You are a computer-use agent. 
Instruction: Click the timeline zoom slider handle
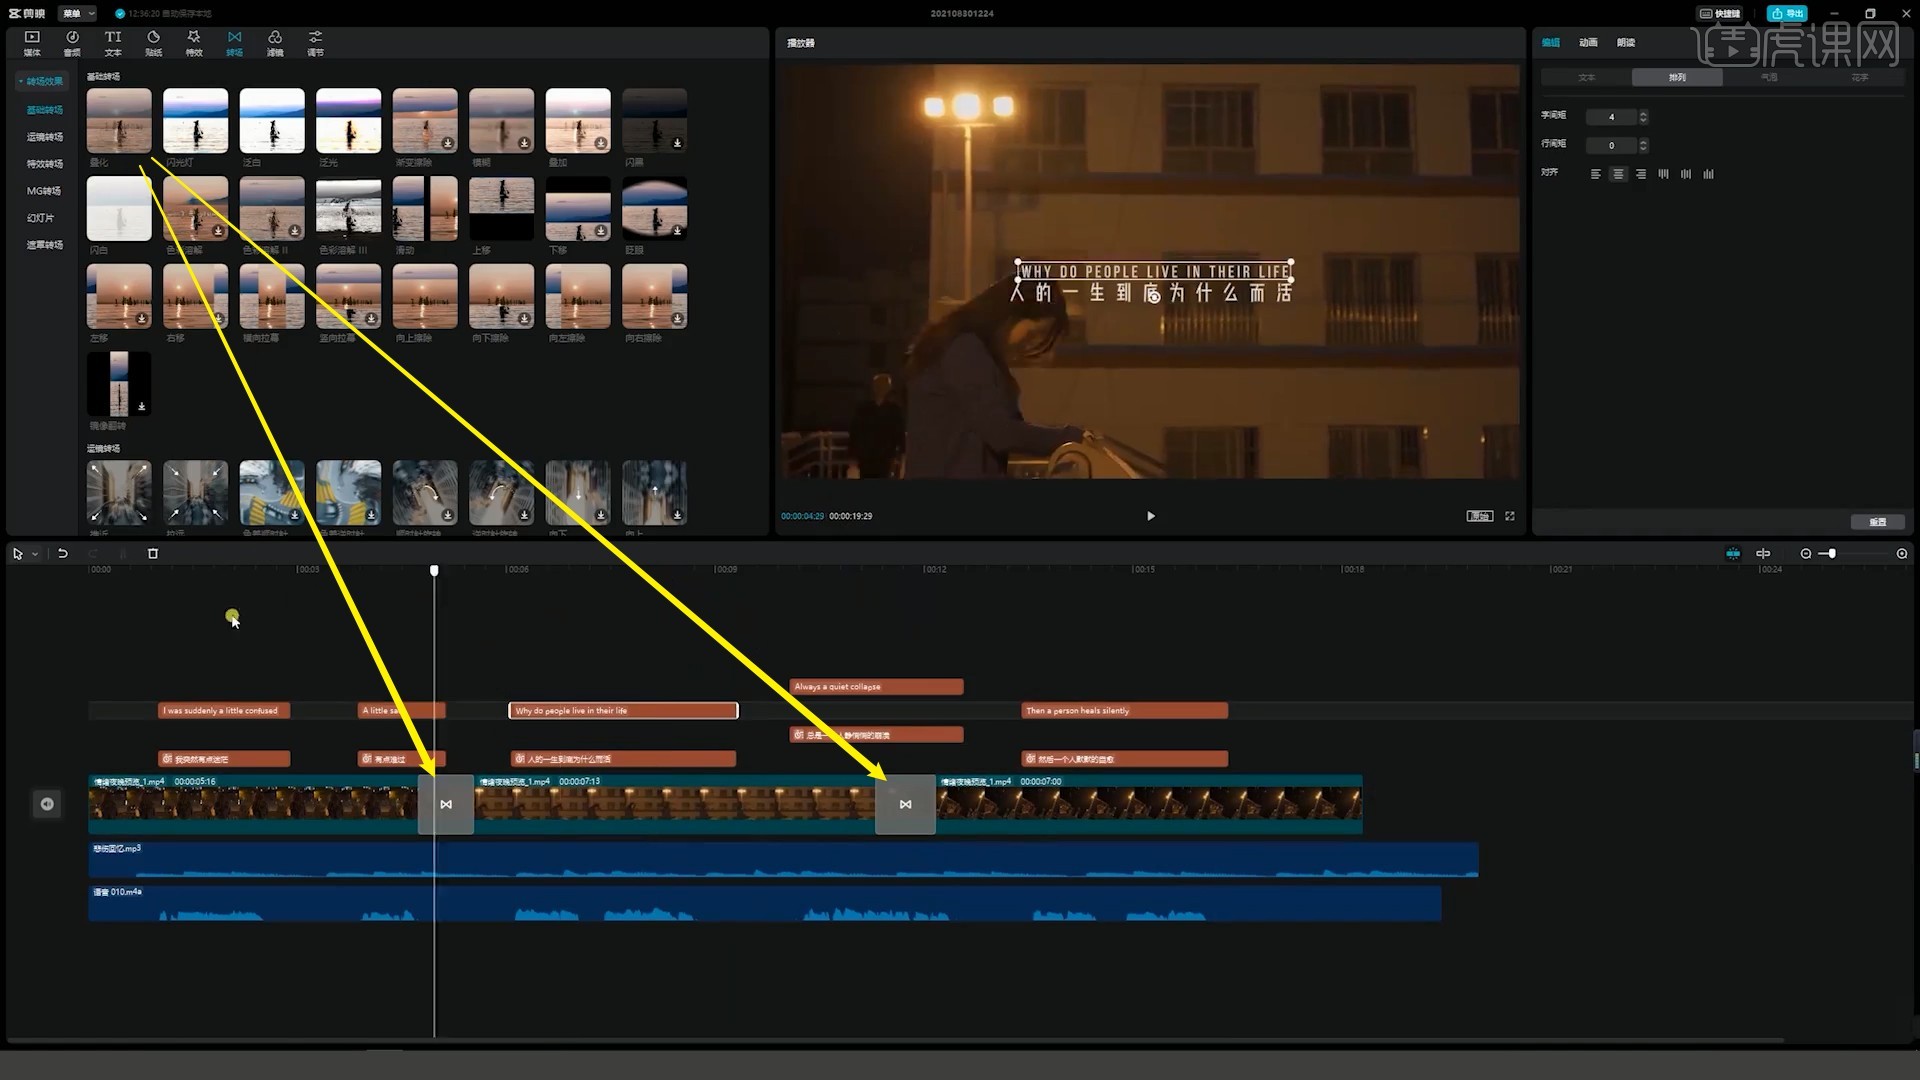[1831, 553]
